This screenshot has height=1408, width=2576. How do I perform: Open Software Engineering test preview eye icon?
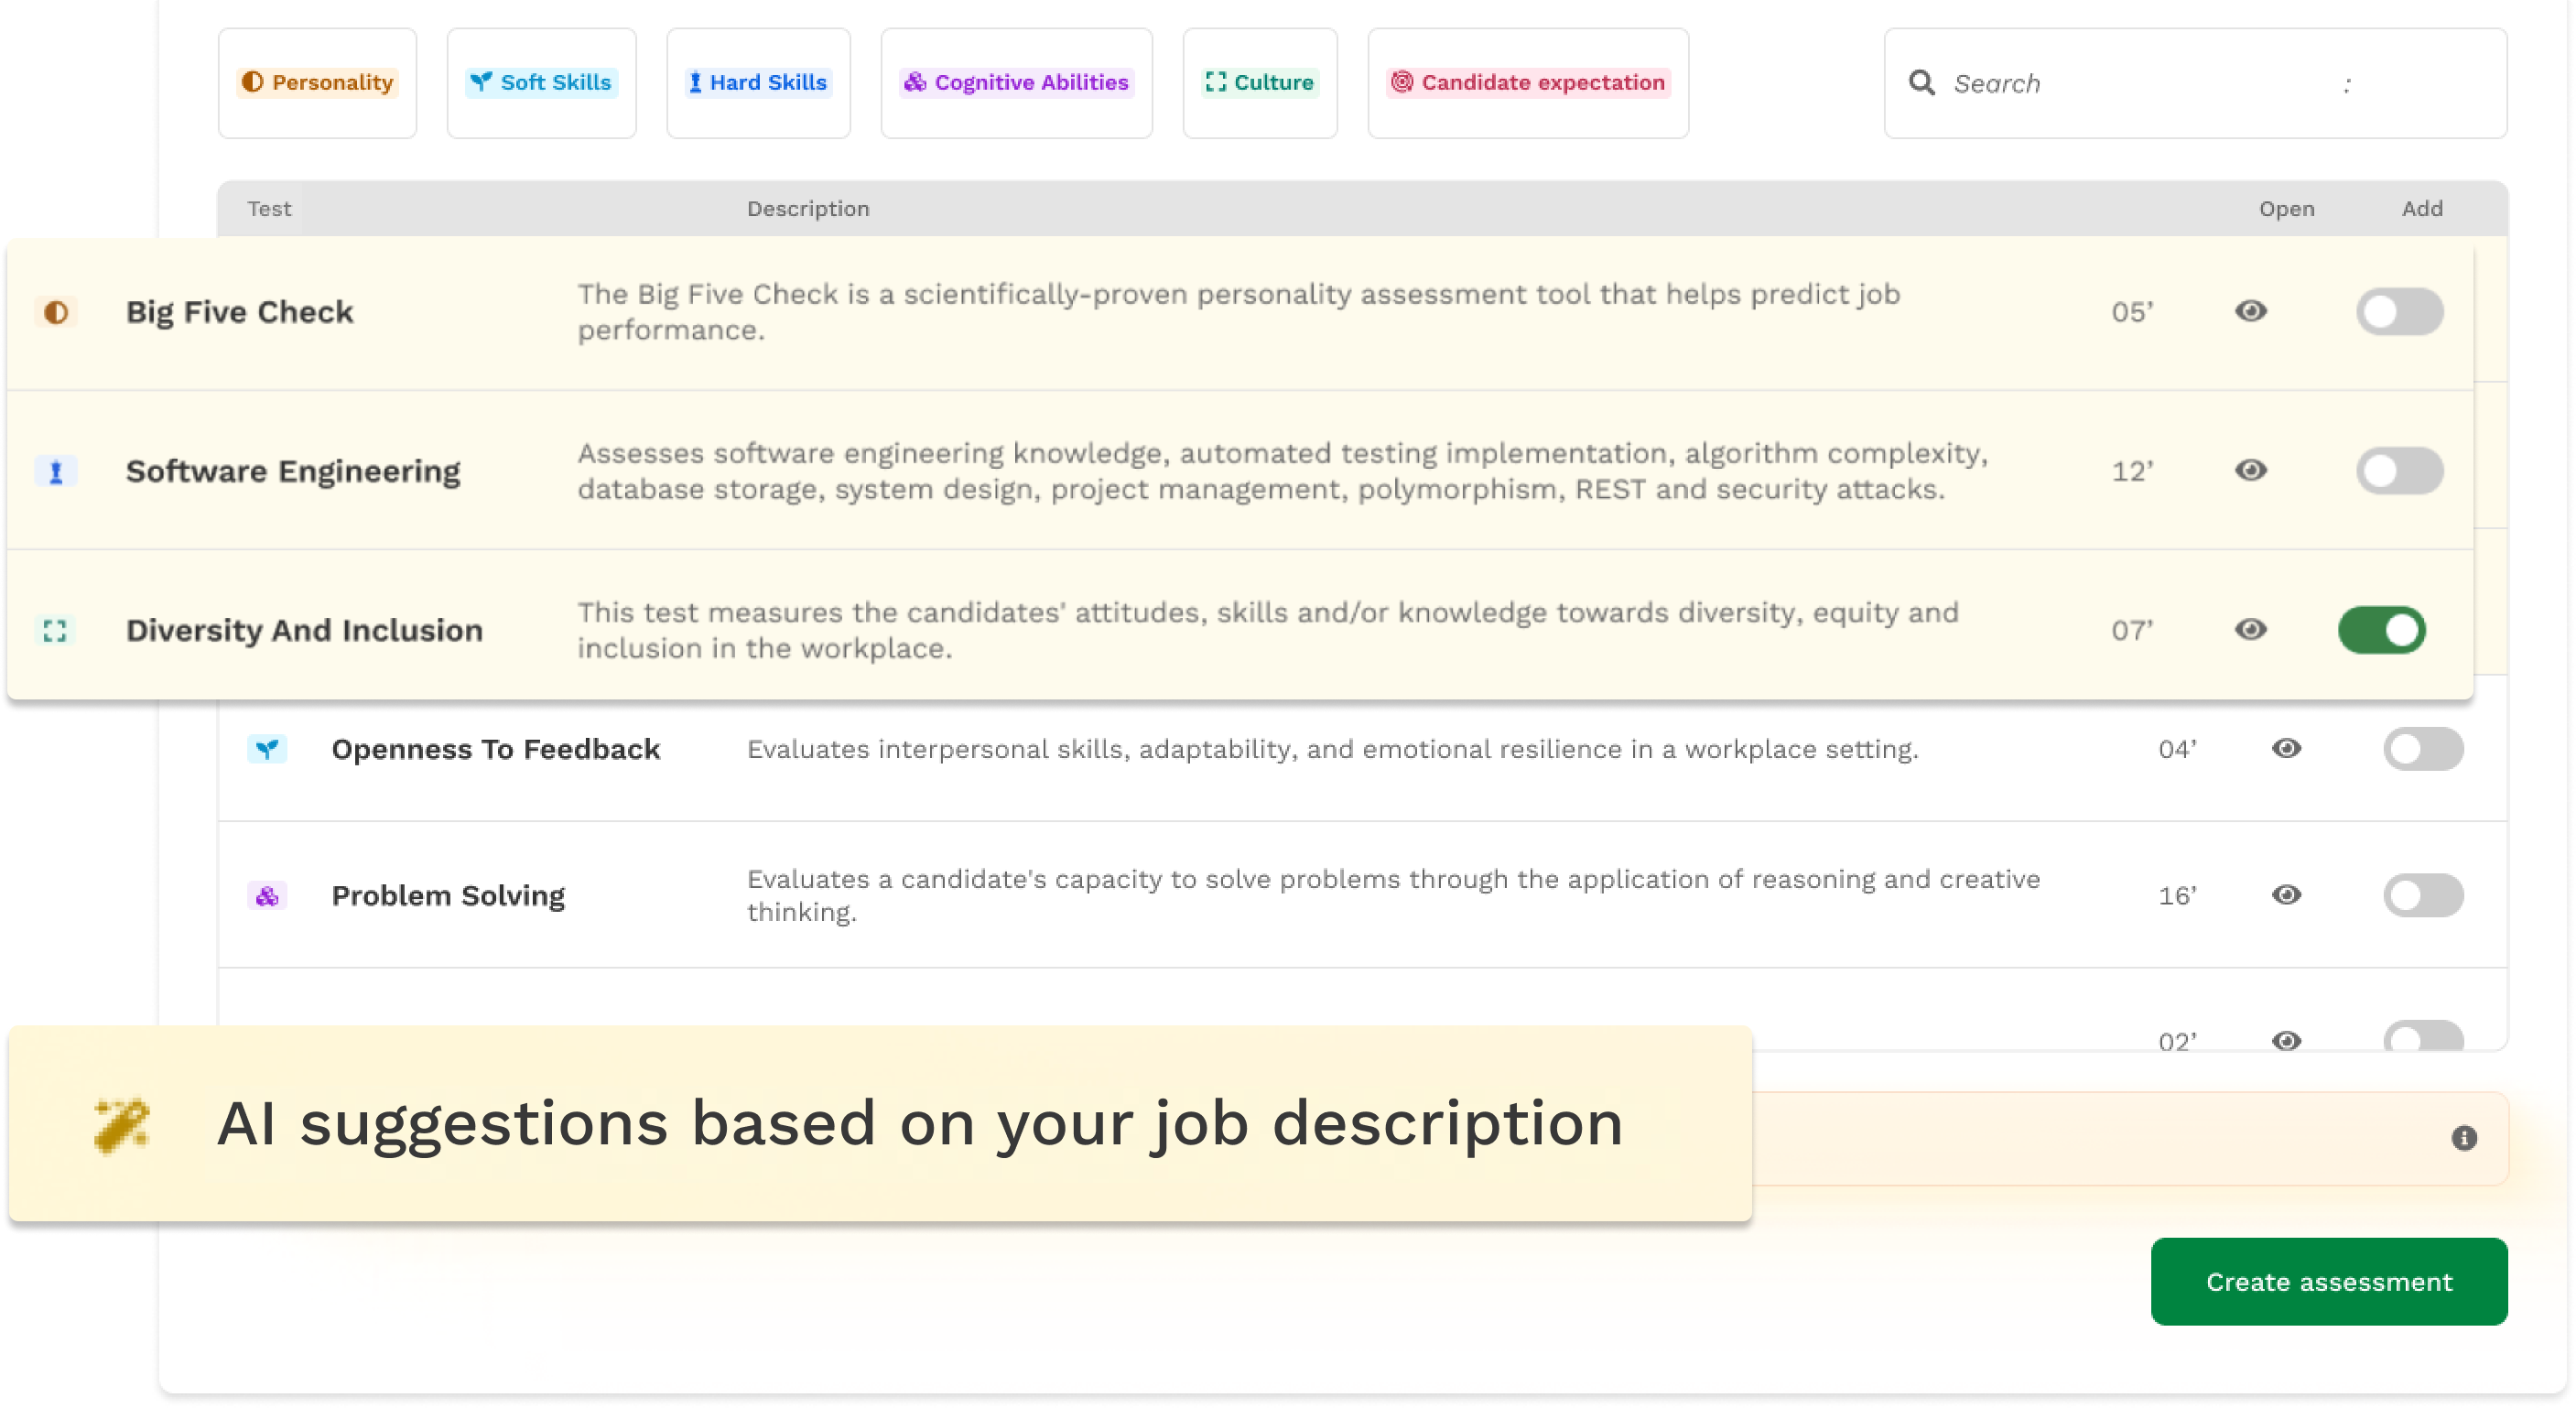click(2250, 470)
